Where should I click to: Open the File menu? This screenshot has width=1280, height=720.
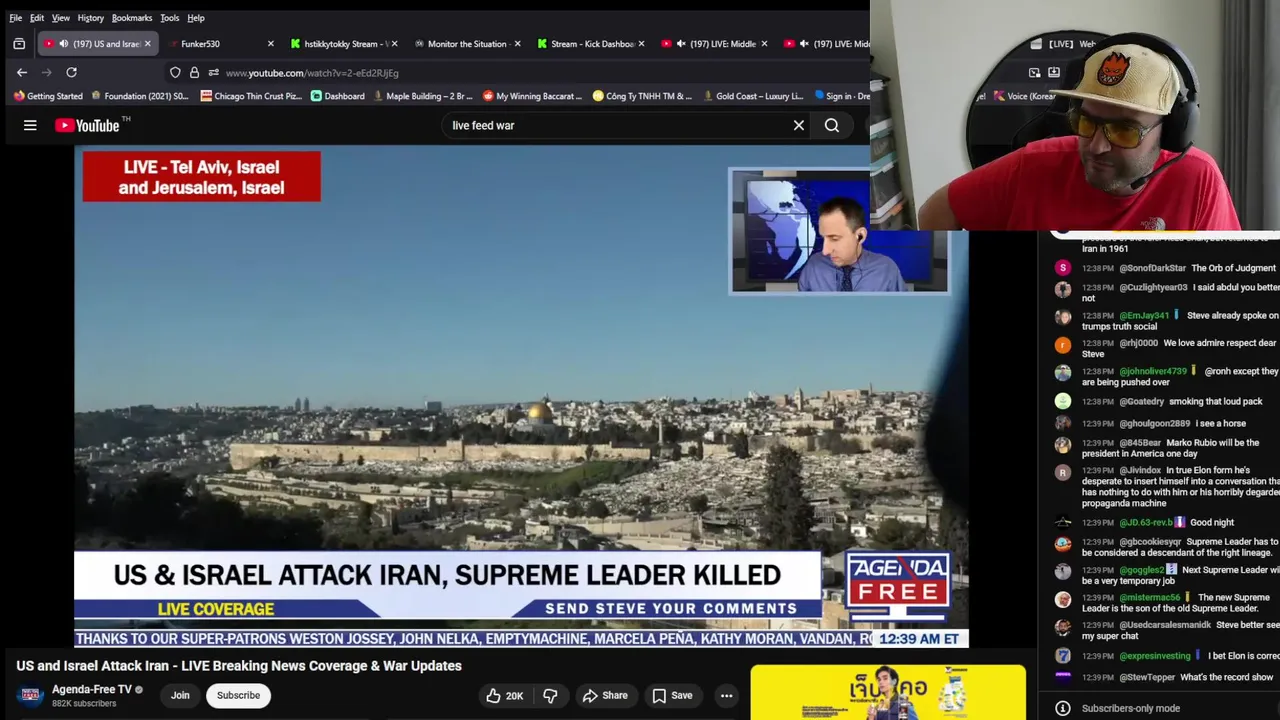coord(15,18)
